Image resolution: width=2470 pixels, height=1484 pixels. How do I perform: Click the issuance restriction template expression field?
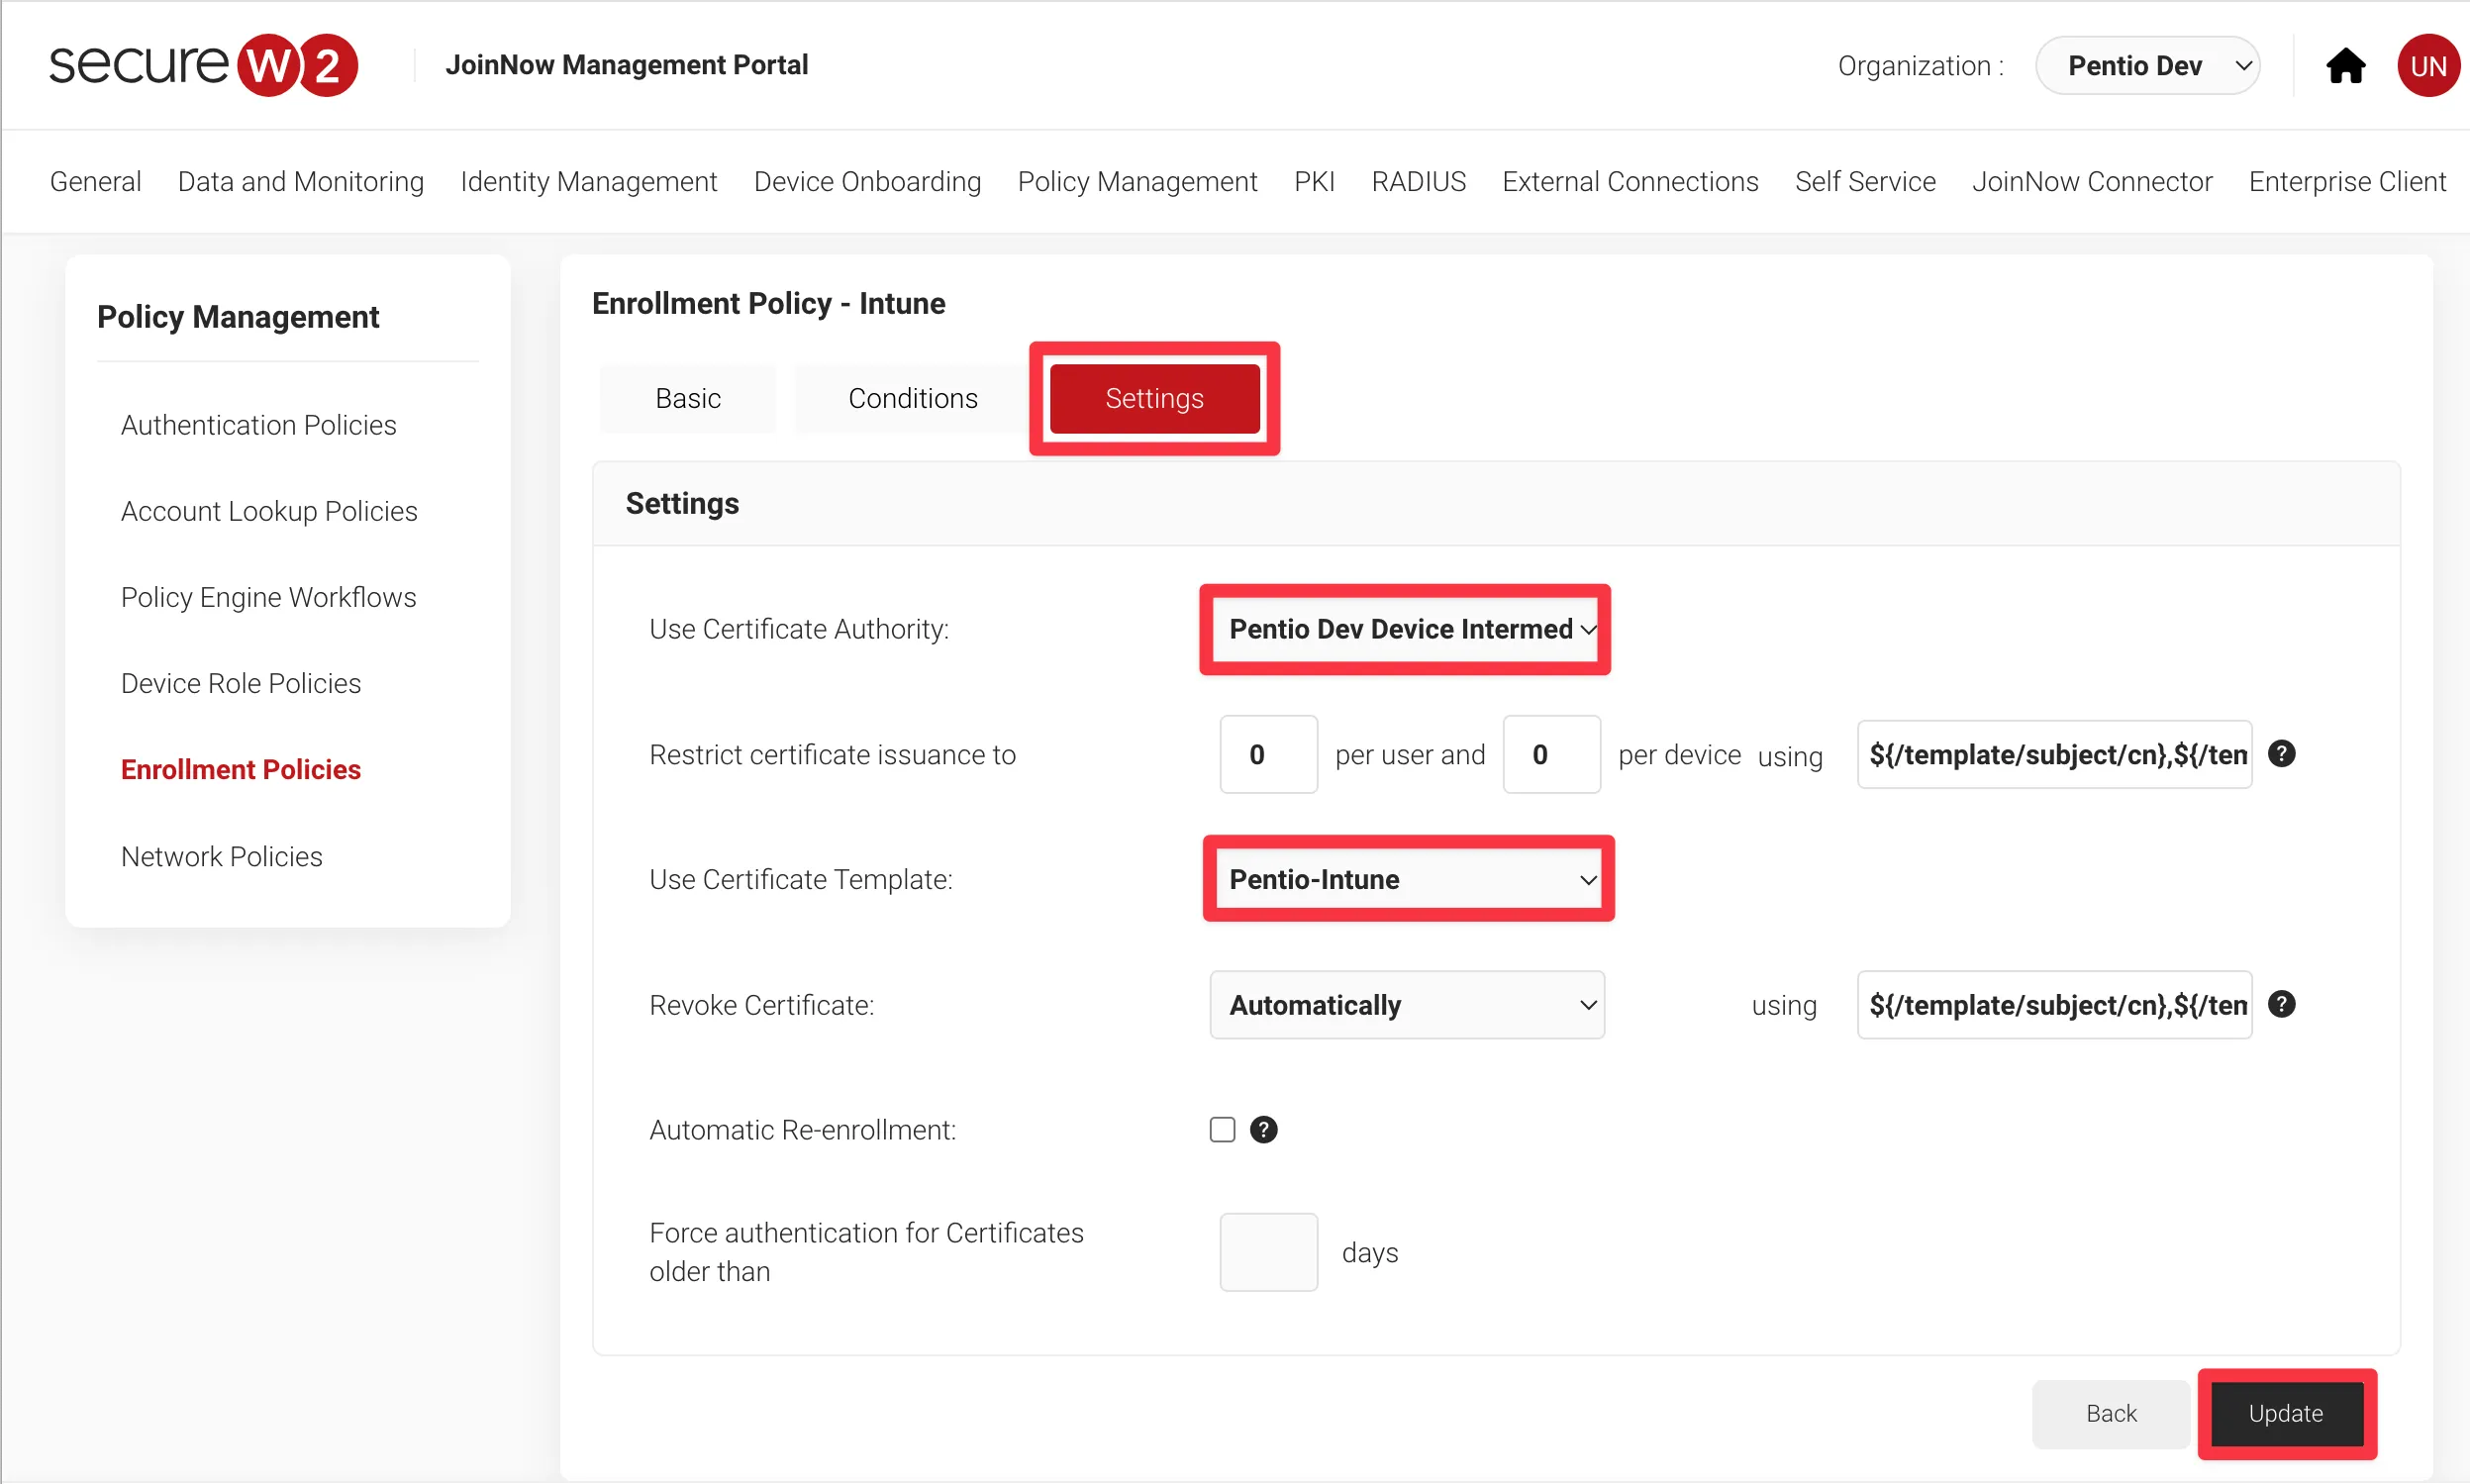[2055, 754]
